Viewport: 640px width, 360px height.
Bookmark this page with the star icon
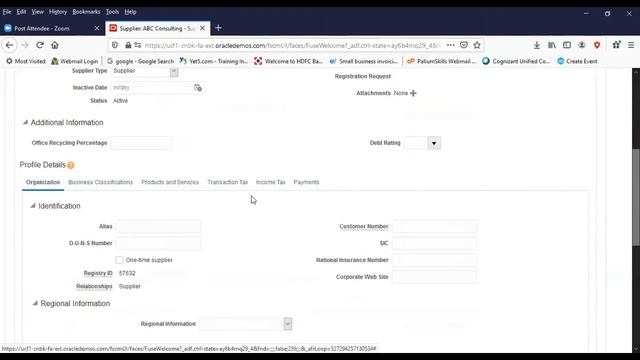pos(477,45)
